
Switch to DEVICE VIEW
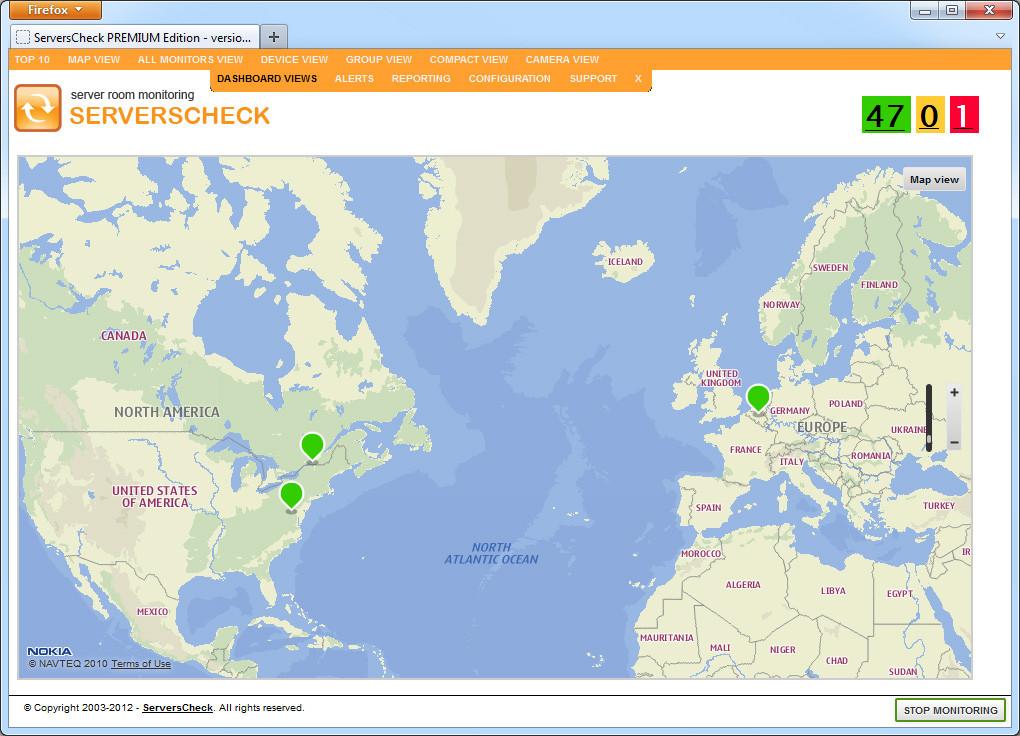(x=294, y=59)
